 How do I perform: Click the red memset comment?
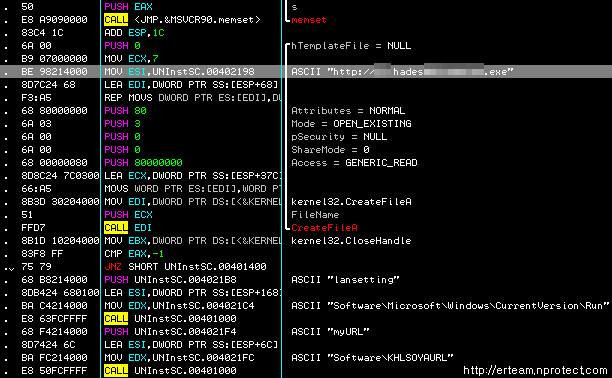click(309, 20)
